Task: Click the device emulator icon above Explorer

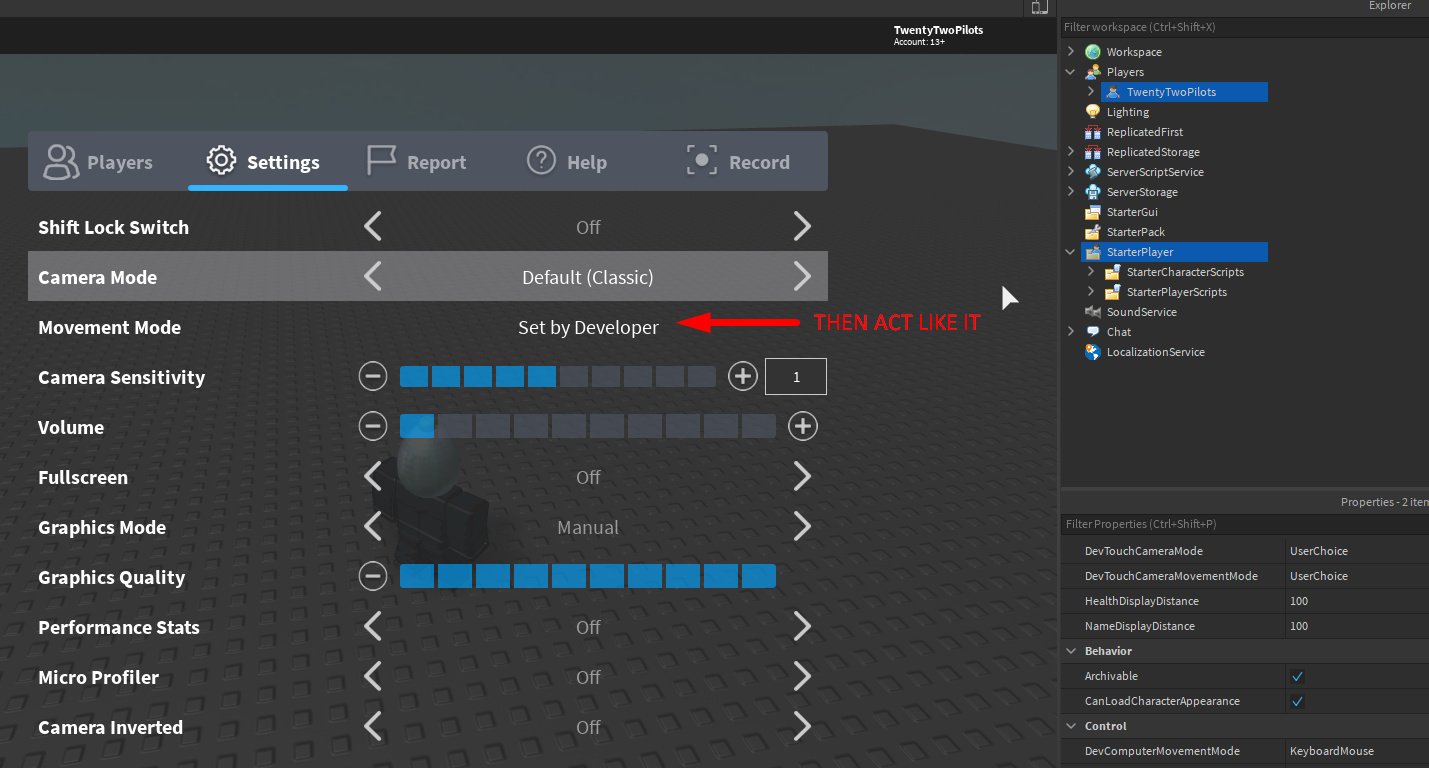Action: (x=1040, y=7)
